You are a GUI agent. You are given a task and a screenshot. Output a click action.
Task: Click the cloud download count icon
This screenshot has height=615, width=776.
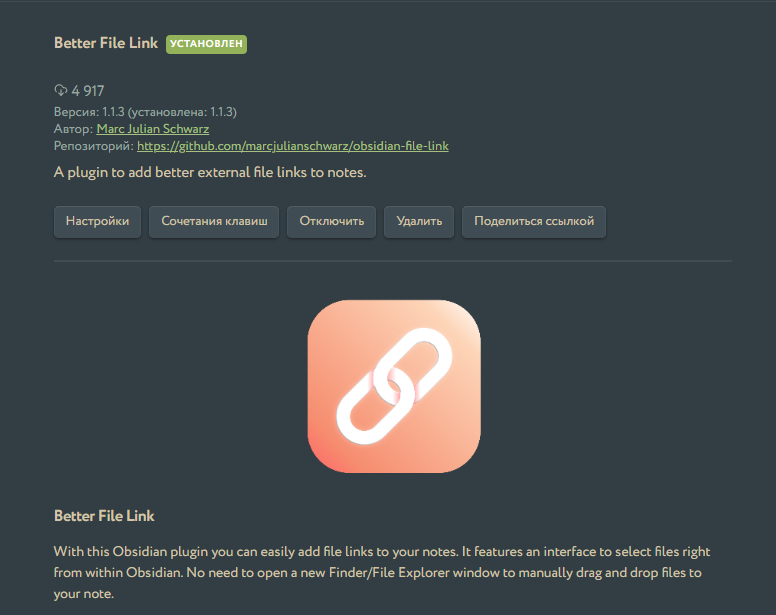pos(60,90)
